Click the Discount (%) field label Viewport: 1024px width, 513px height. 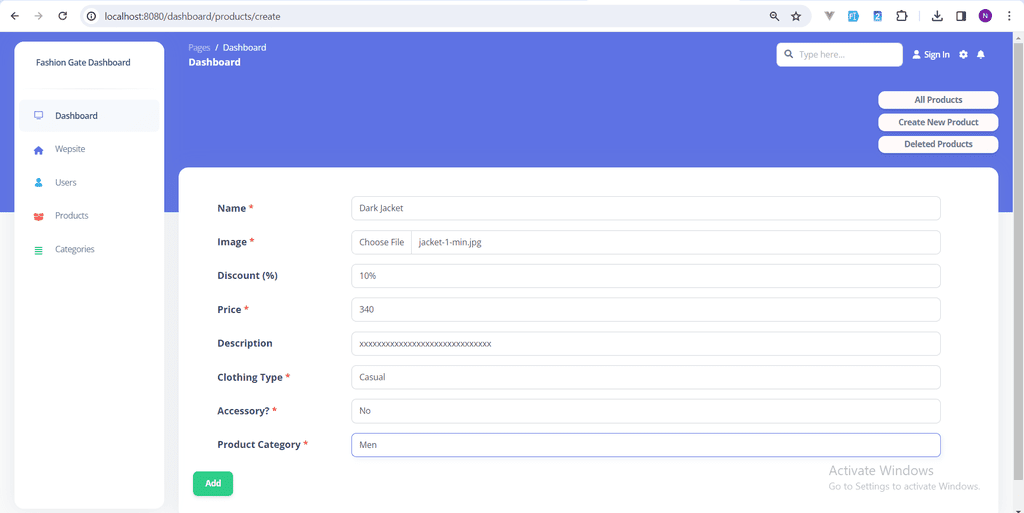(x=248, y=276)
